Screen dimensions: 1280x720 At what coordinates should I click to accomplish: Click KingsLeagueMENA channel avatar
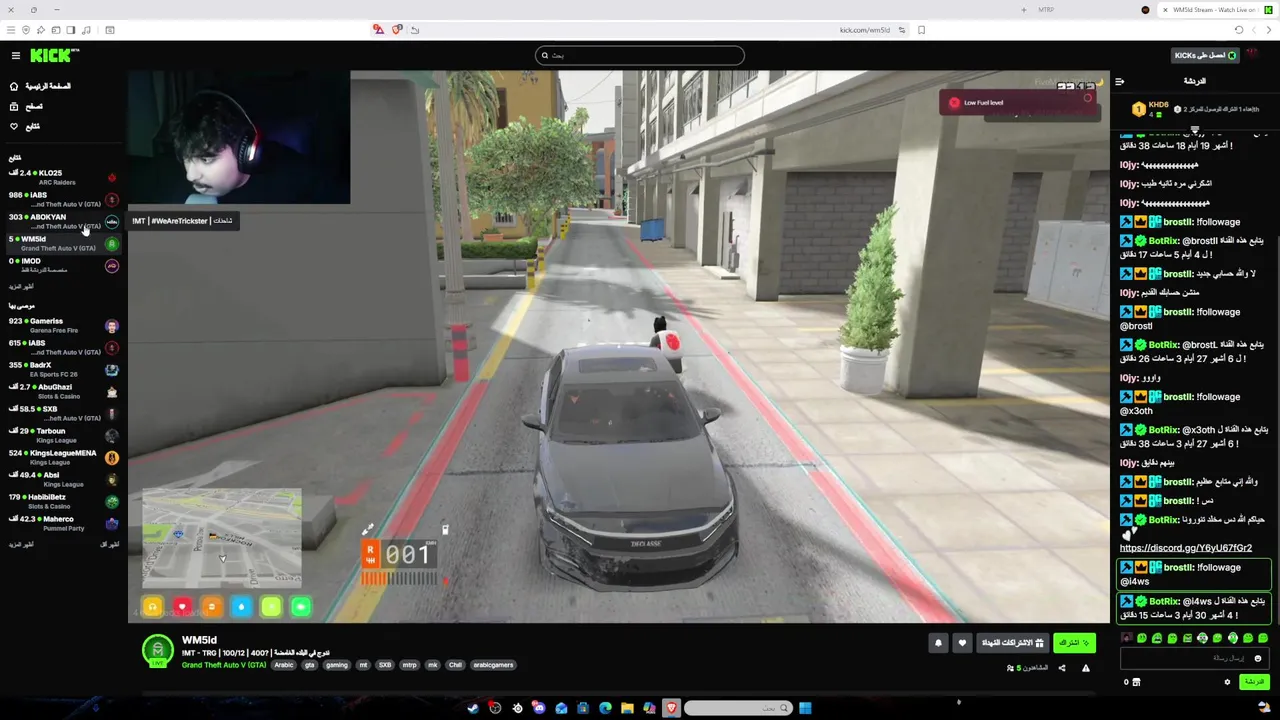[x=111, y=458]
